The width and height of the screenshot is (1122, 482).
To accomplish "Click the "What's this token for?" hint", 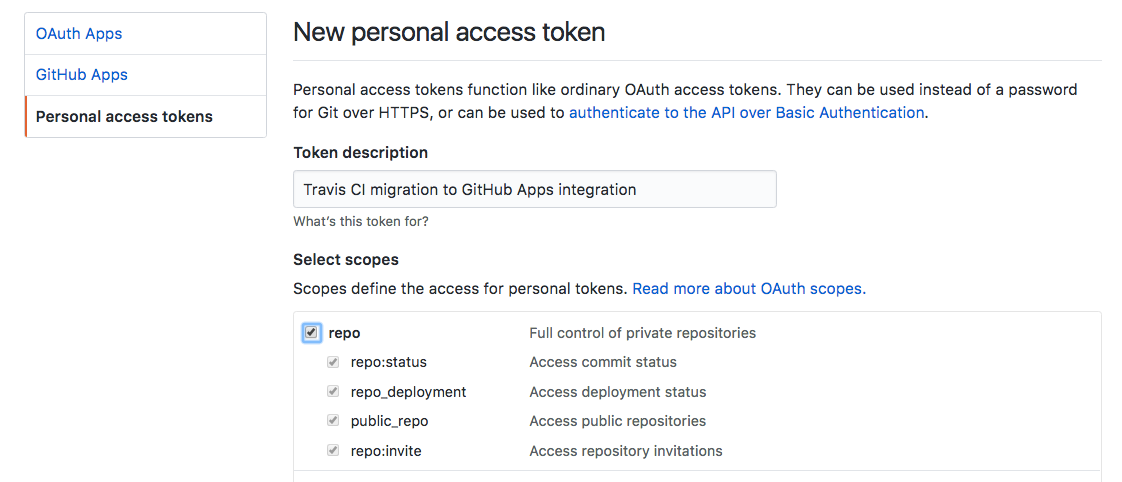I will pos(361,221).
